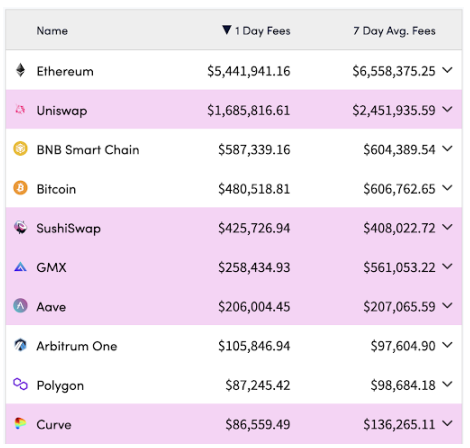This screenshot has height=448, width=470.
Task: Select the $206,004.45 fee value
Action: tap(254, 307)
